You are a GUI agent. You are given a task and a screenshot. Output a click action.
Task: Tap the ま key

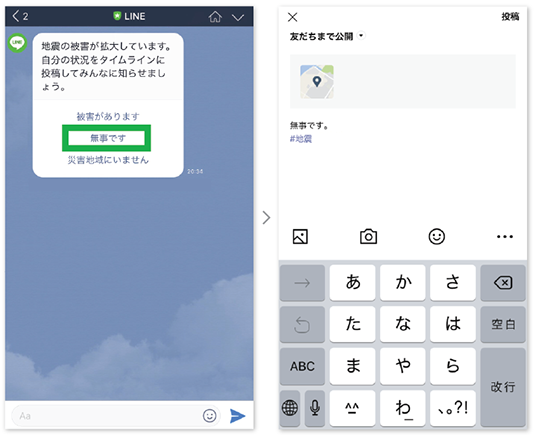coord(352,366)
